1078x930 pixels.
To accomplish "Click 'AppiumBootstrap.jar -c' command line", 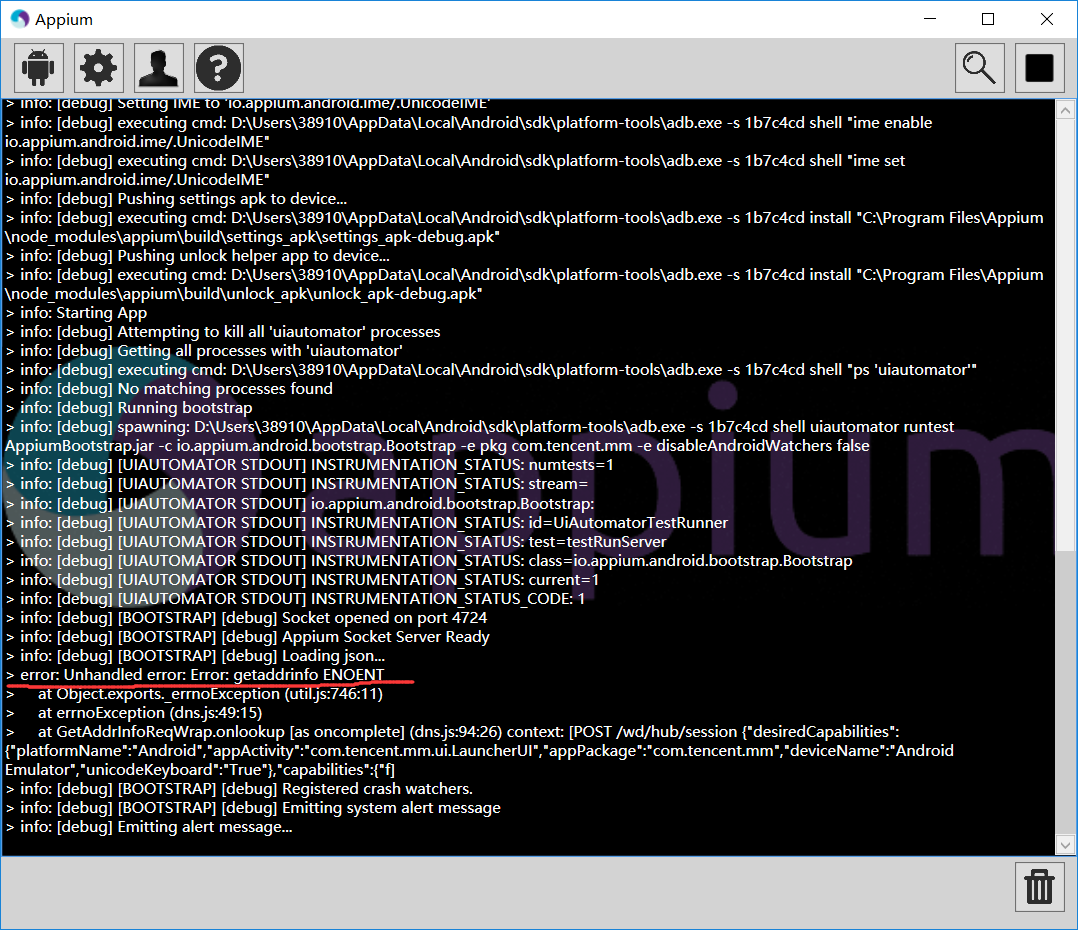I will [437, 446].
